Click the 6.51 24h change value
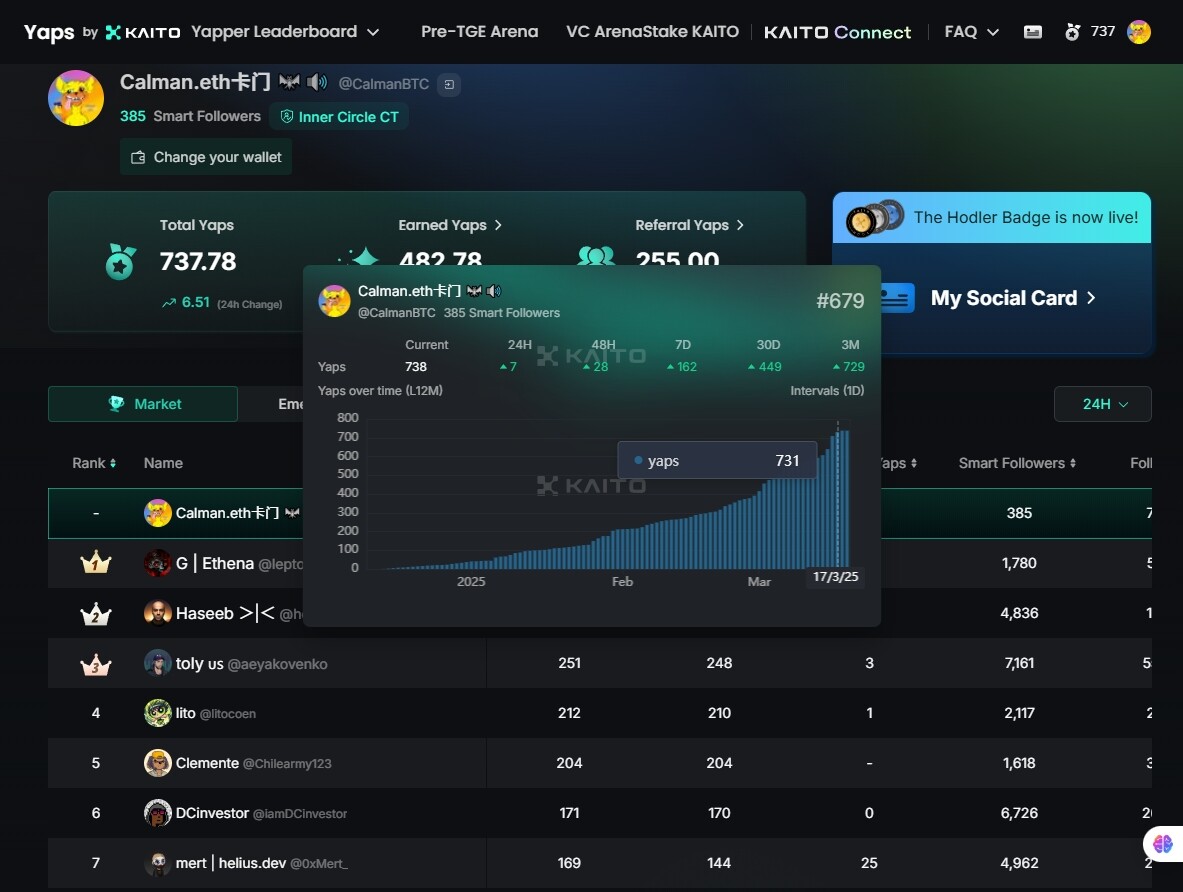Screen dimensions: 1183x892 (195, 303)
